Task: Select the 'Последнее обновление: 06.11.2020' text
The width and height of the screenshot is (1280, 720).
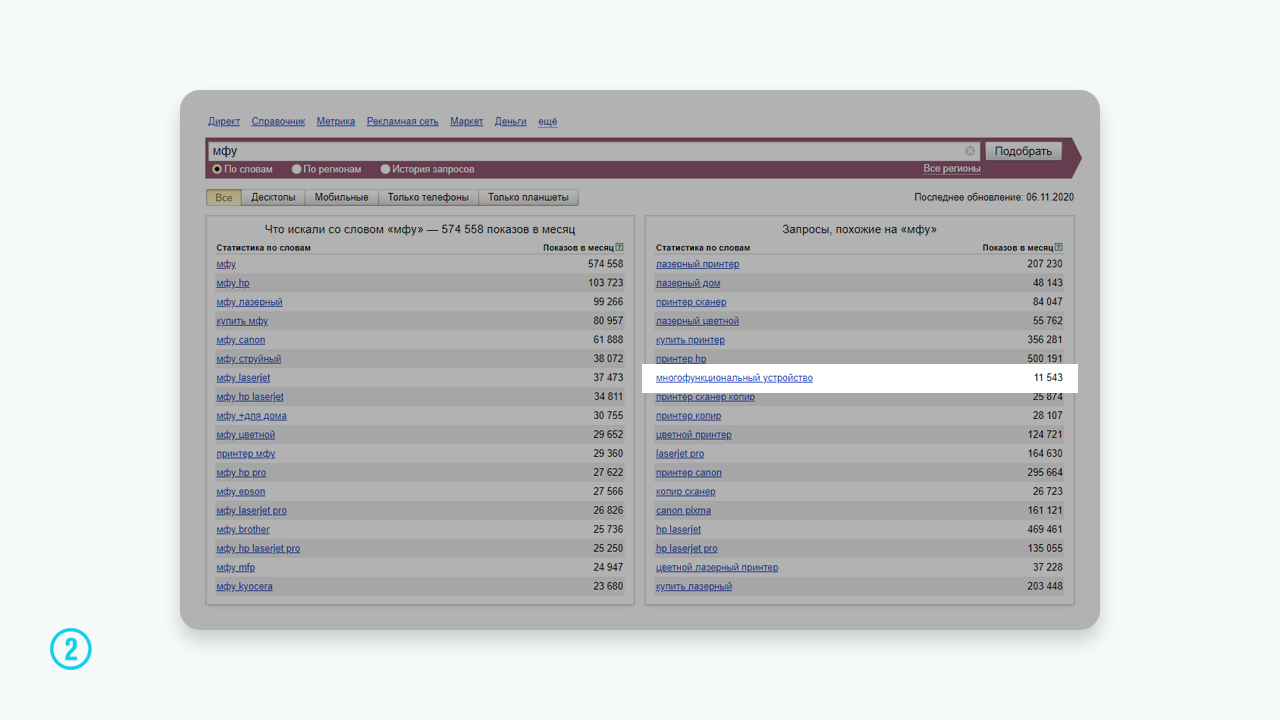Action: (x=994, y=198)
